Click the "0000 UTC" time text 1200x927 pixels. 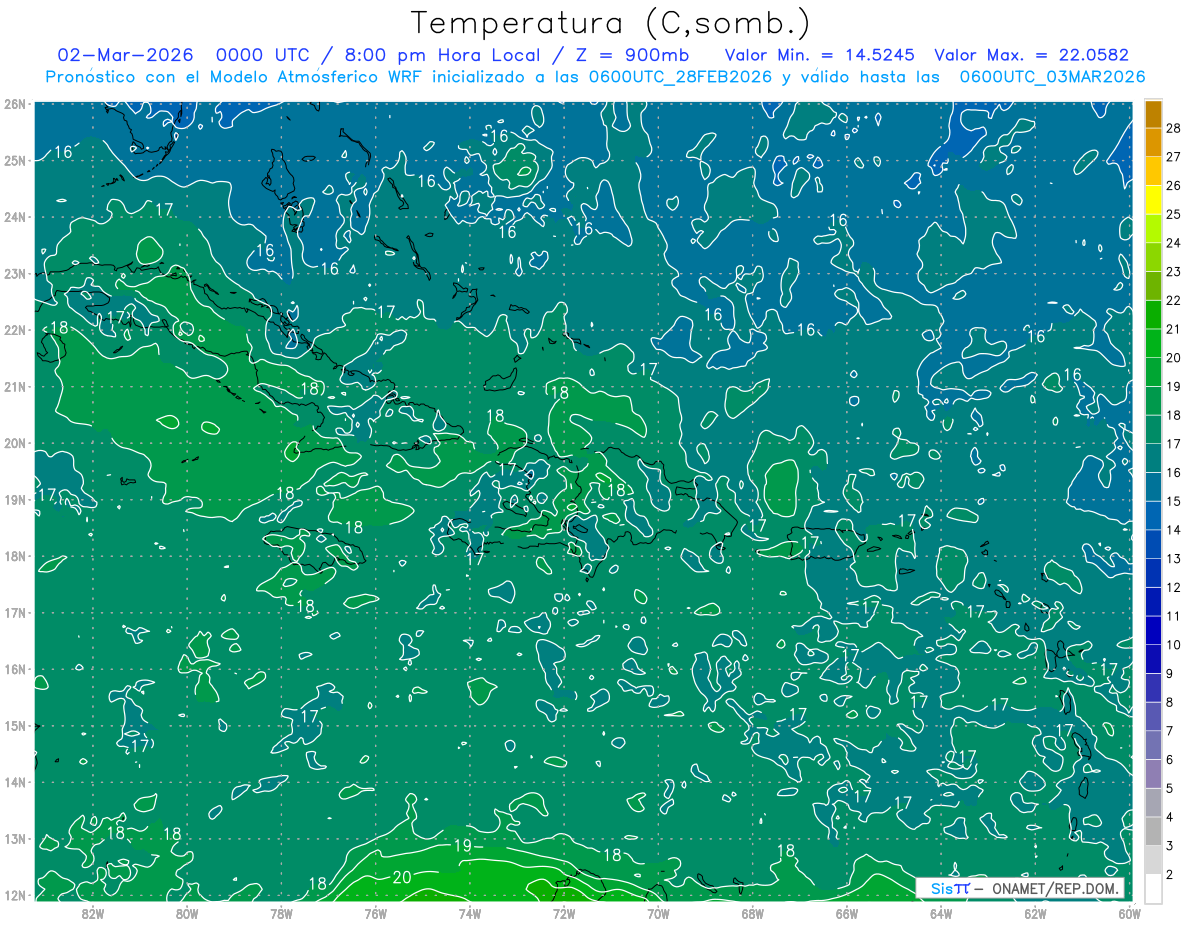pyautogui.click(x=264, y=55)
